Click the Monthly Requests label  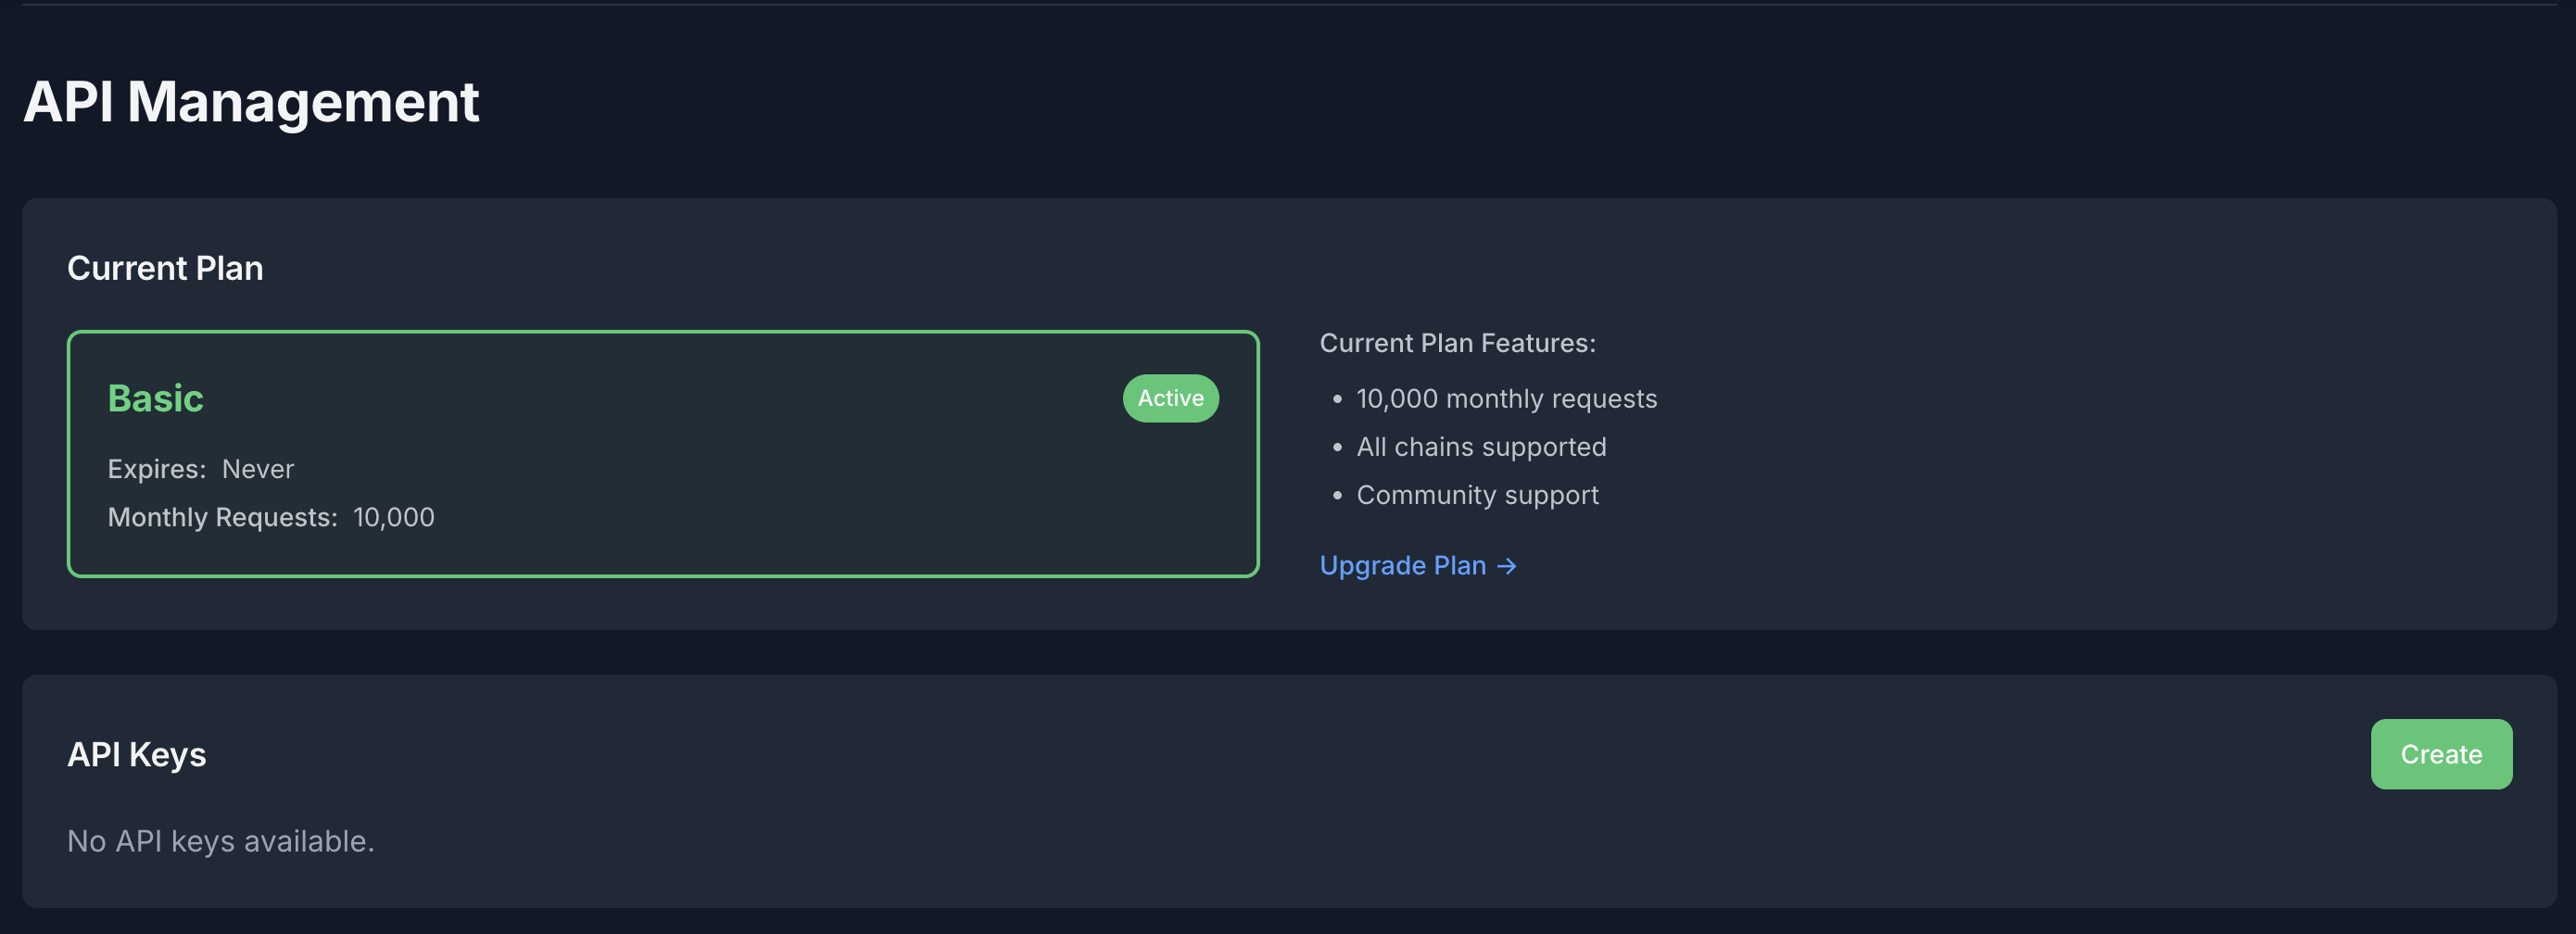(222, 517)
